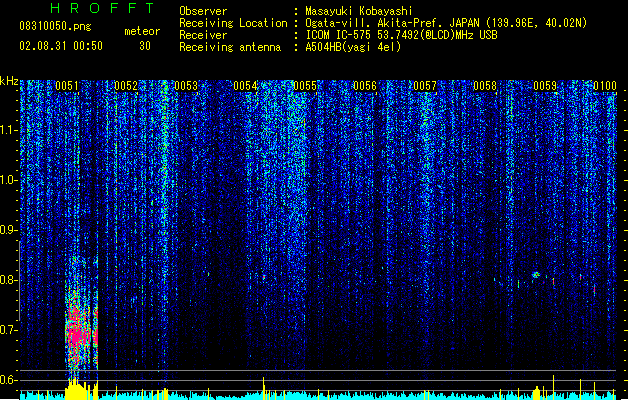
Task: Click the A504HB(yagi 4el) antenna text
Action: click(x=353, y=47)
